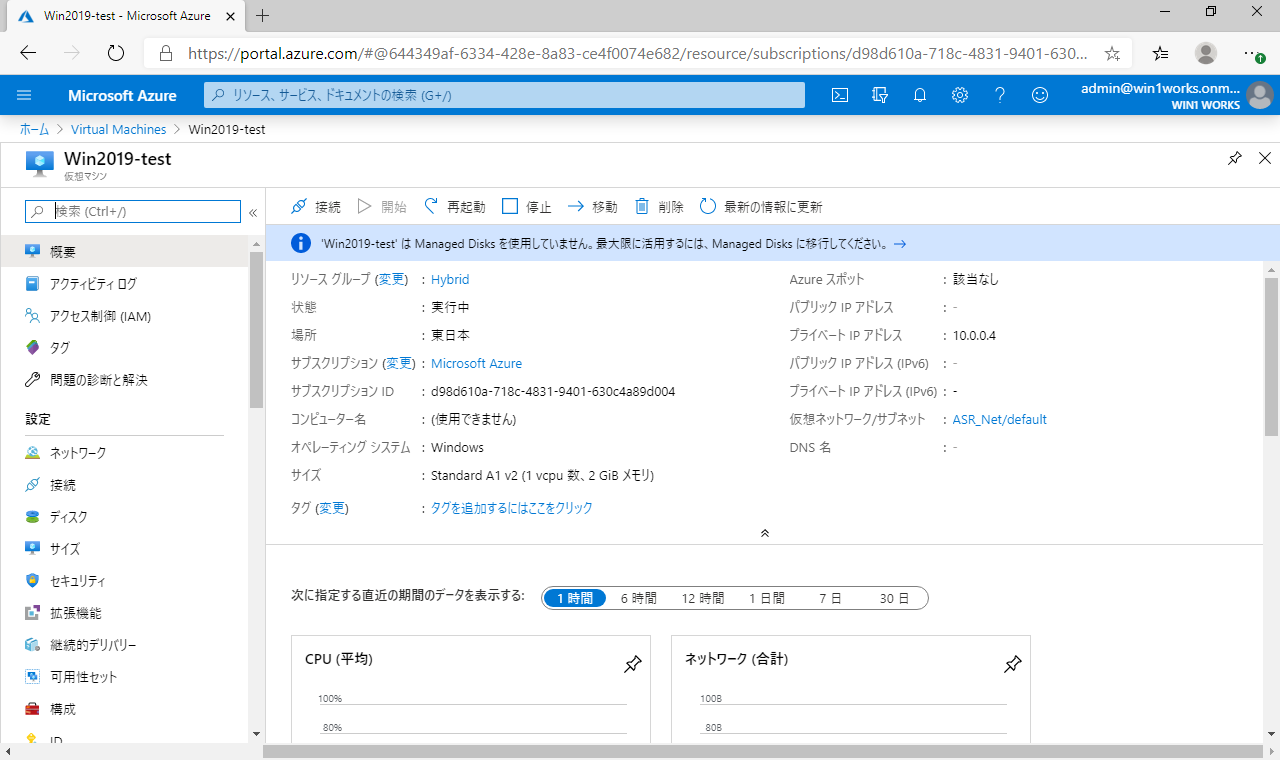Select 概要 in the left menu
The height and width of the screenshot is (760, 1280).
pyautogui.click(x=125, y=252)
